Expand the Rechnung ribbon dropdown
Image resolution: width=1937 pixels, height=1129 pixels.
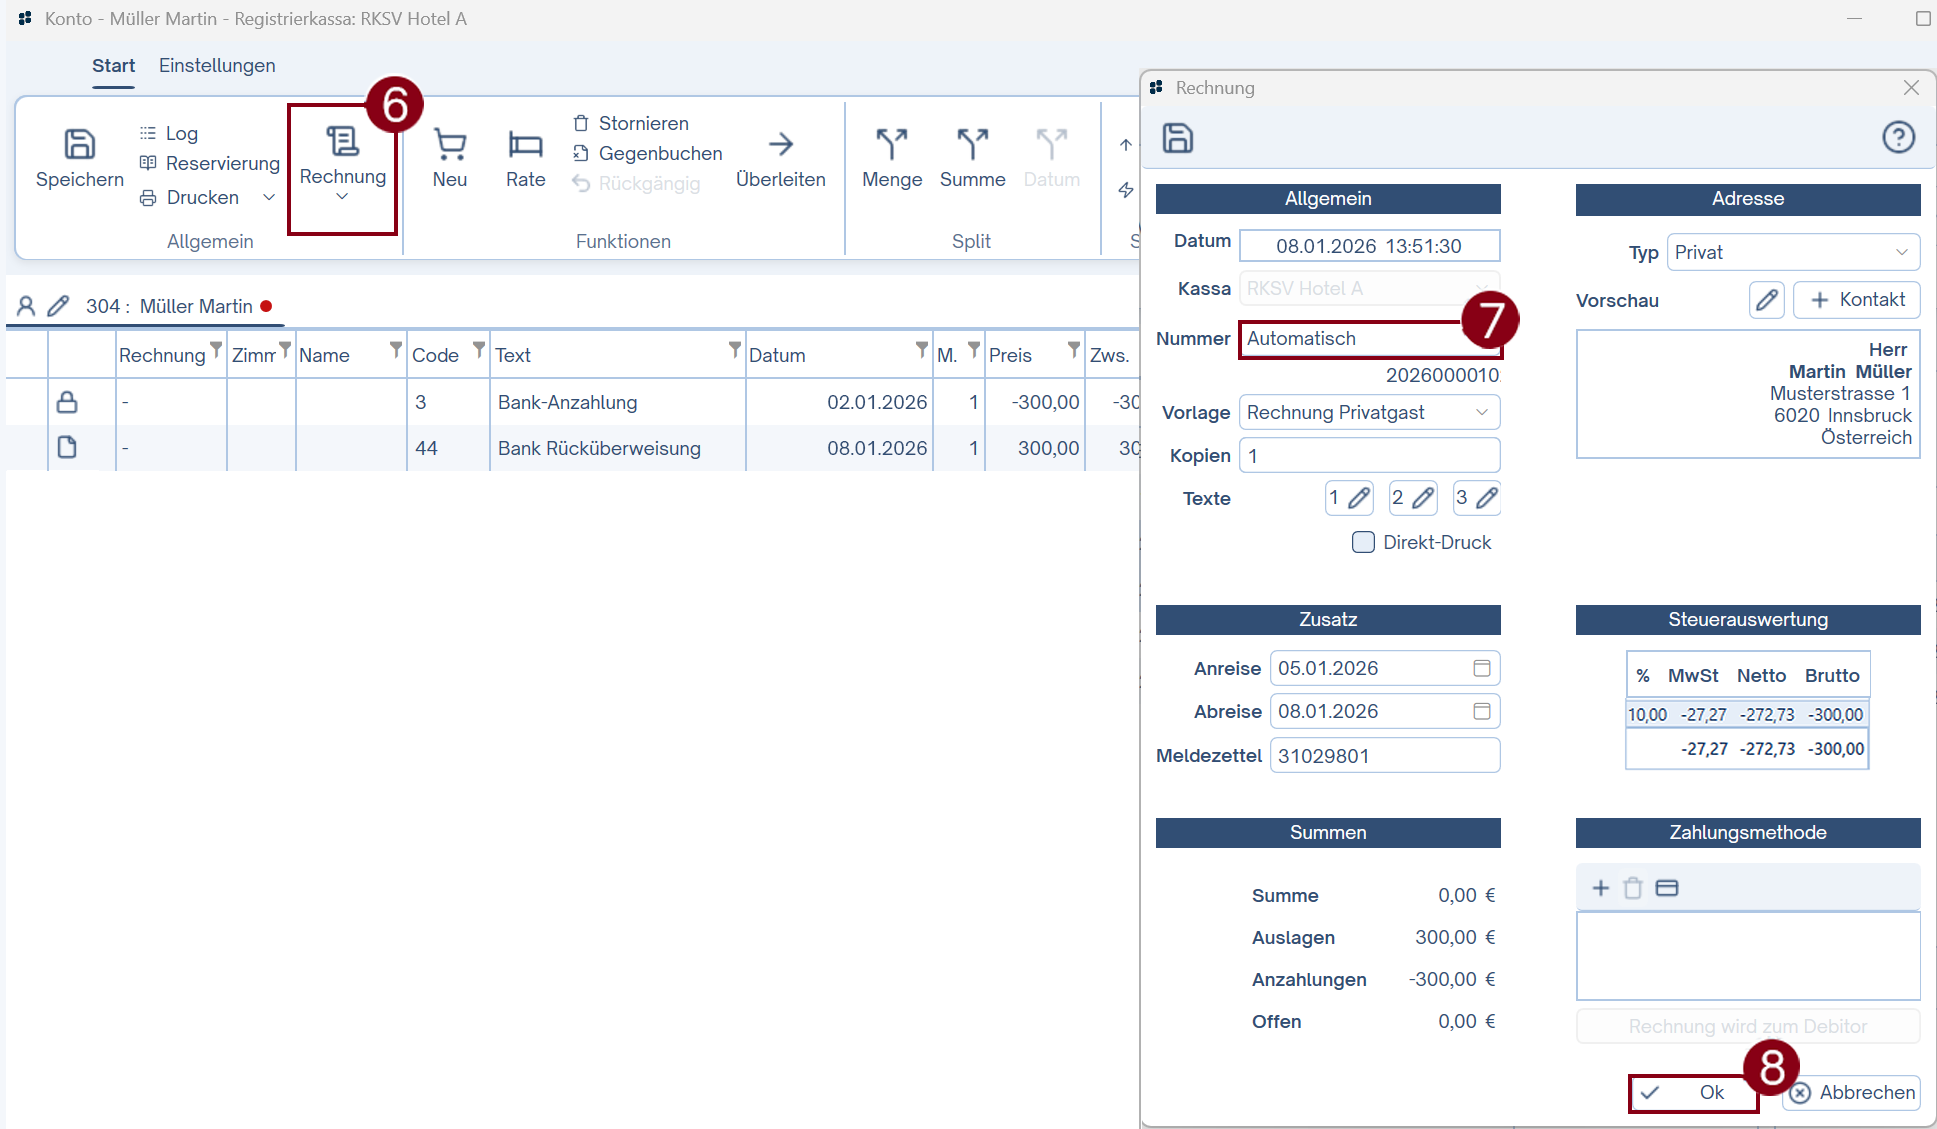(342, 197)
